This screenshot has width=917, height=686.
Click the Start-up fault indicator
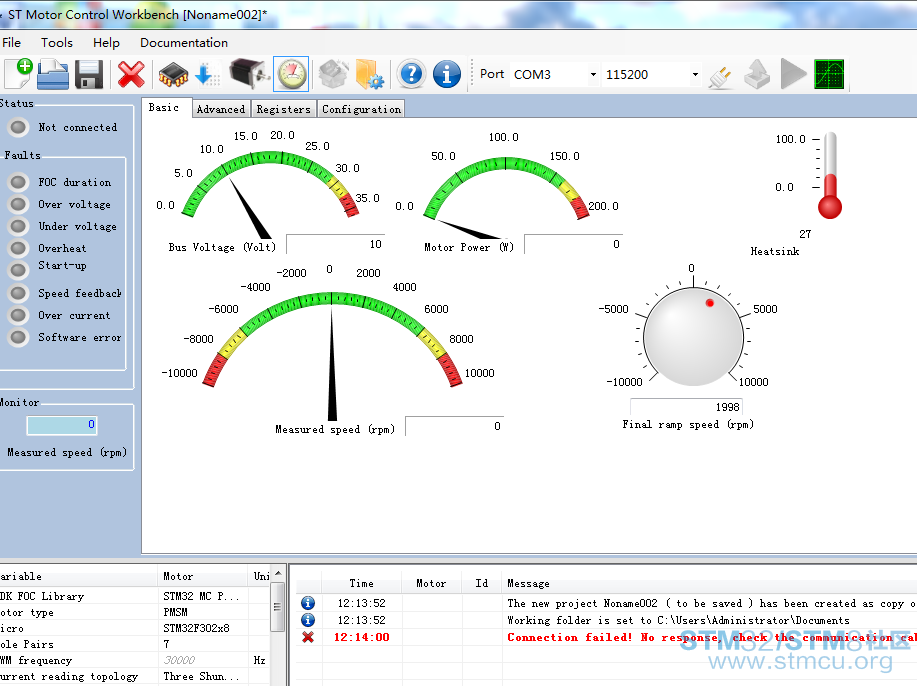[18, 270]
